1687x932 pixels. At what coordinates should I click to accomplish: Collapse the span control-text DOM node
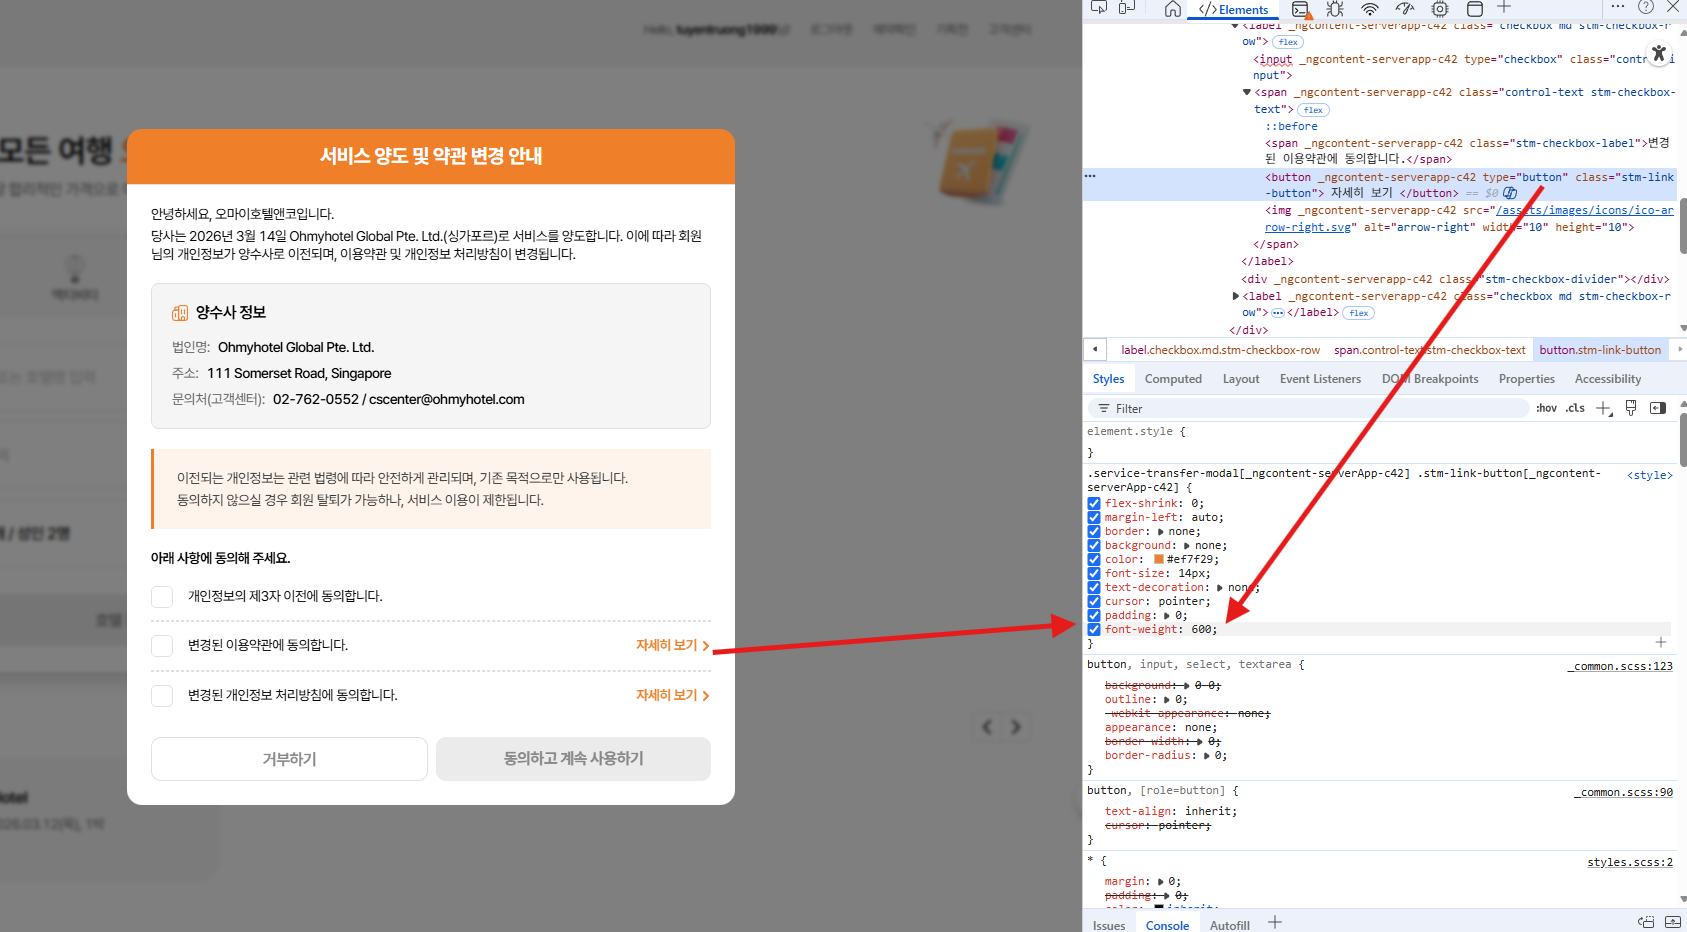(1247, 92)
